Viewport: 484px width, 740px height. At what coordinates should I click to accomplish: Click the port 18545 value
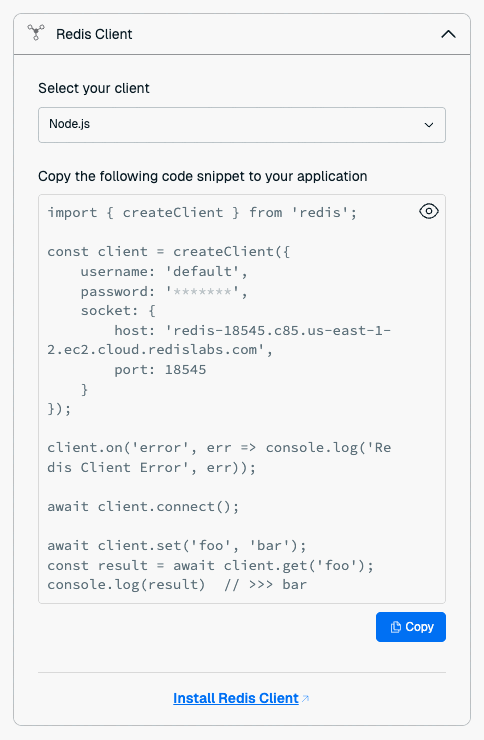tap(185, 370)
